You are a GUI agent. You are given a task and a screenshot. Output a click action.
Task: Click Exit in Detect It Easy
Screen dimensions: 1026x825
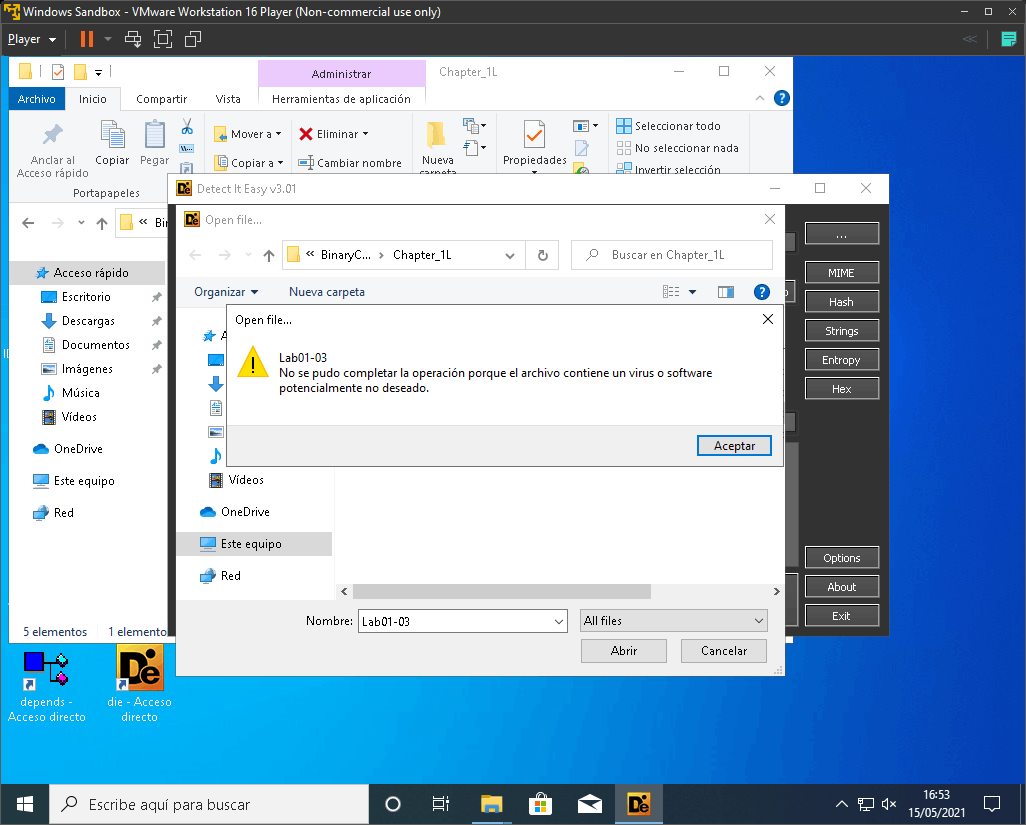point(841,616)
